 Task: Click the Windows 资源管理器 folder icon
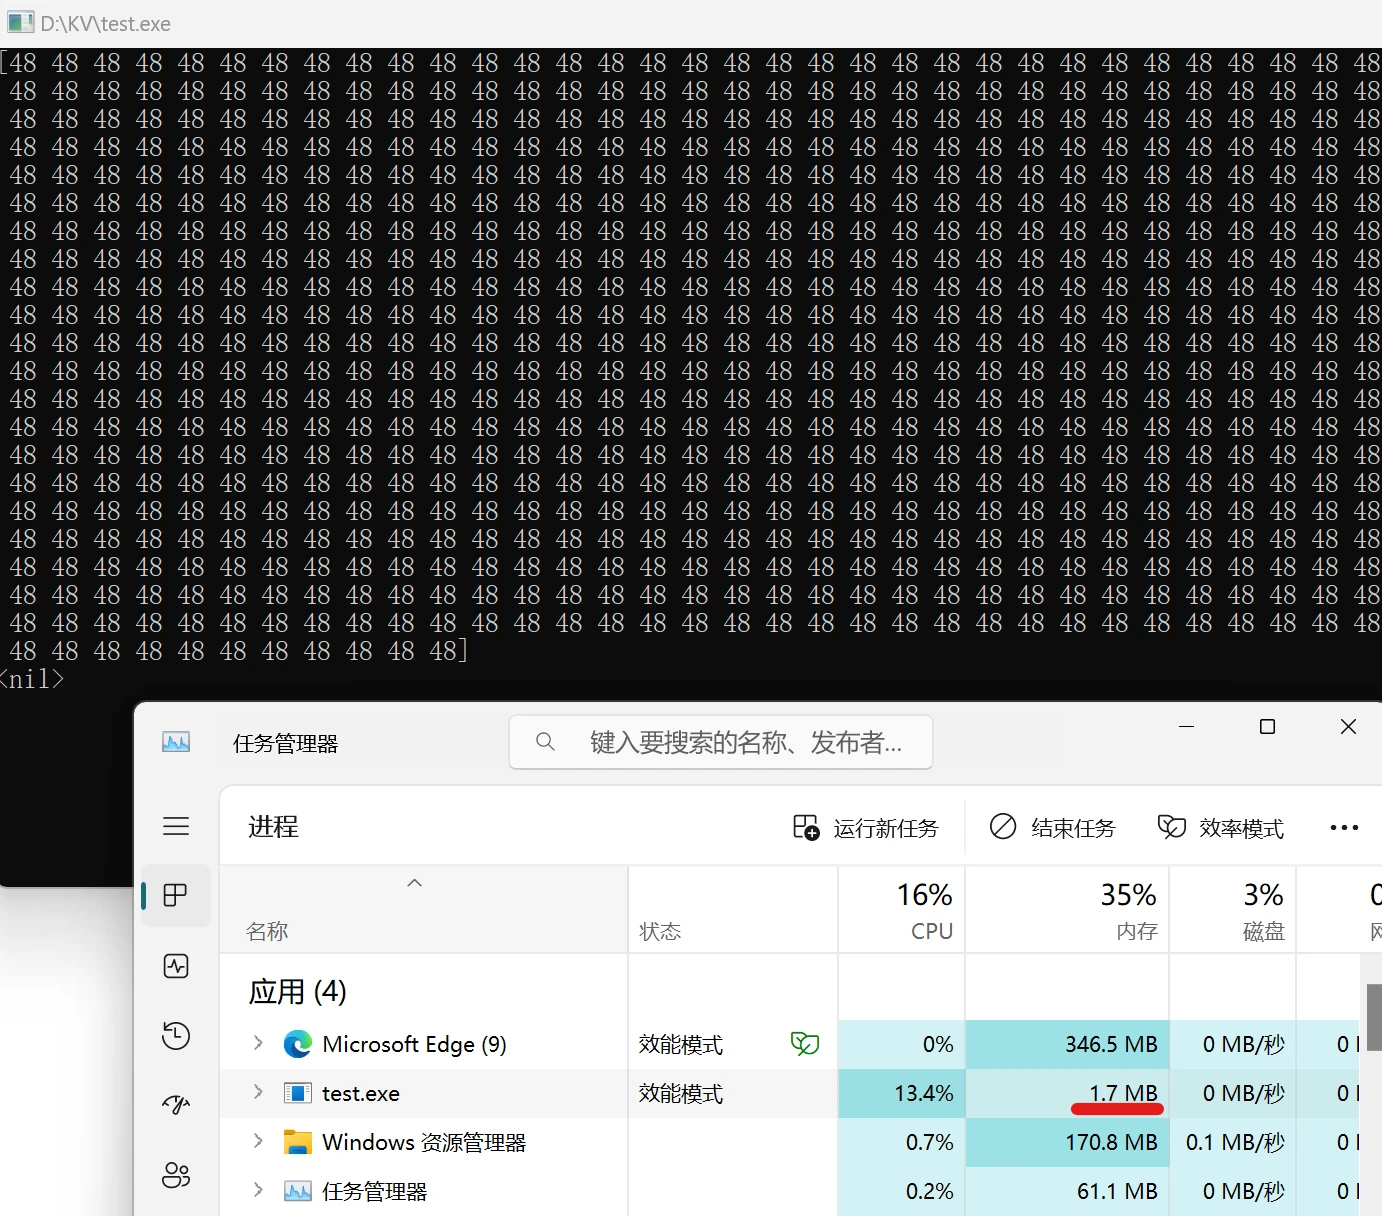(x=297, y=1142)
